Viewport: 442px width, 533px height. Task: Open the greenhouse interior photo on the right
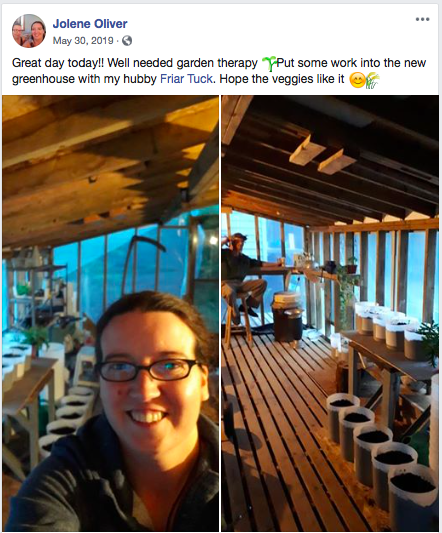pos(330,313)
